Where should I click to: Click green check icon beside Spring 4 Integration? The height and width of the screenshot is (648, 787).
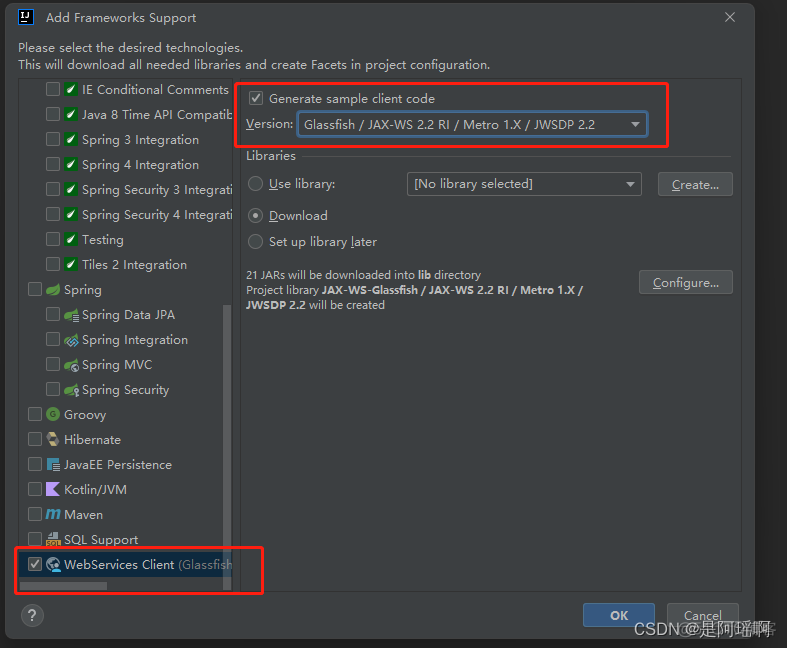pos(71,164)
